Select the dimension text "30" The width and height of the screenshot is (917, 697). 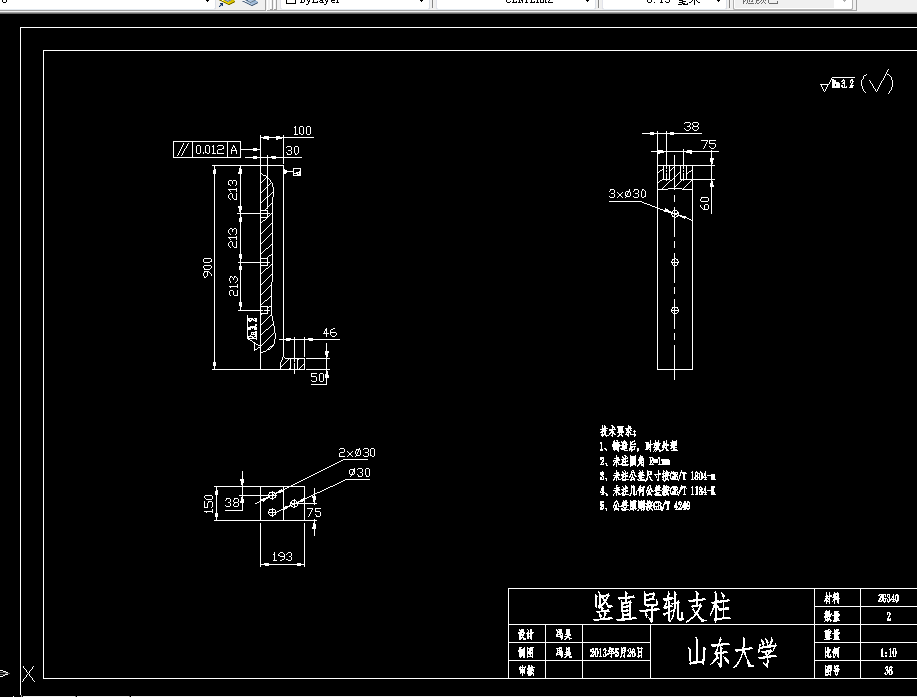[292, 150]
